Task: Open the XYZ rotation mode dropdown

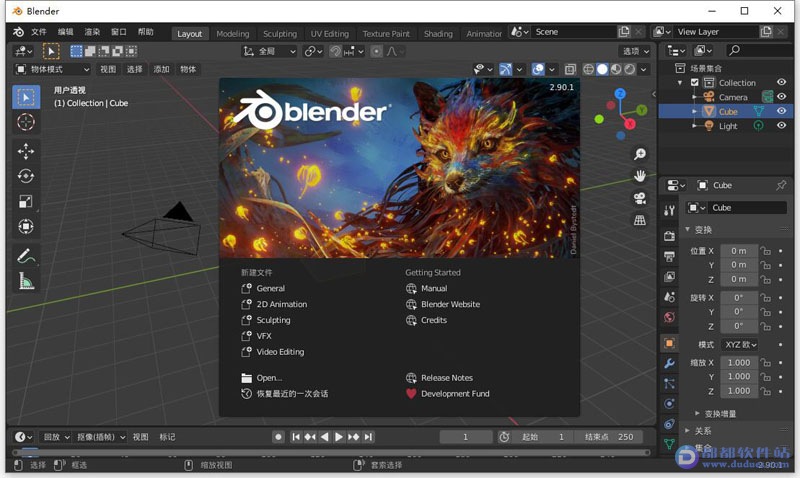Action: coord(741,345)
